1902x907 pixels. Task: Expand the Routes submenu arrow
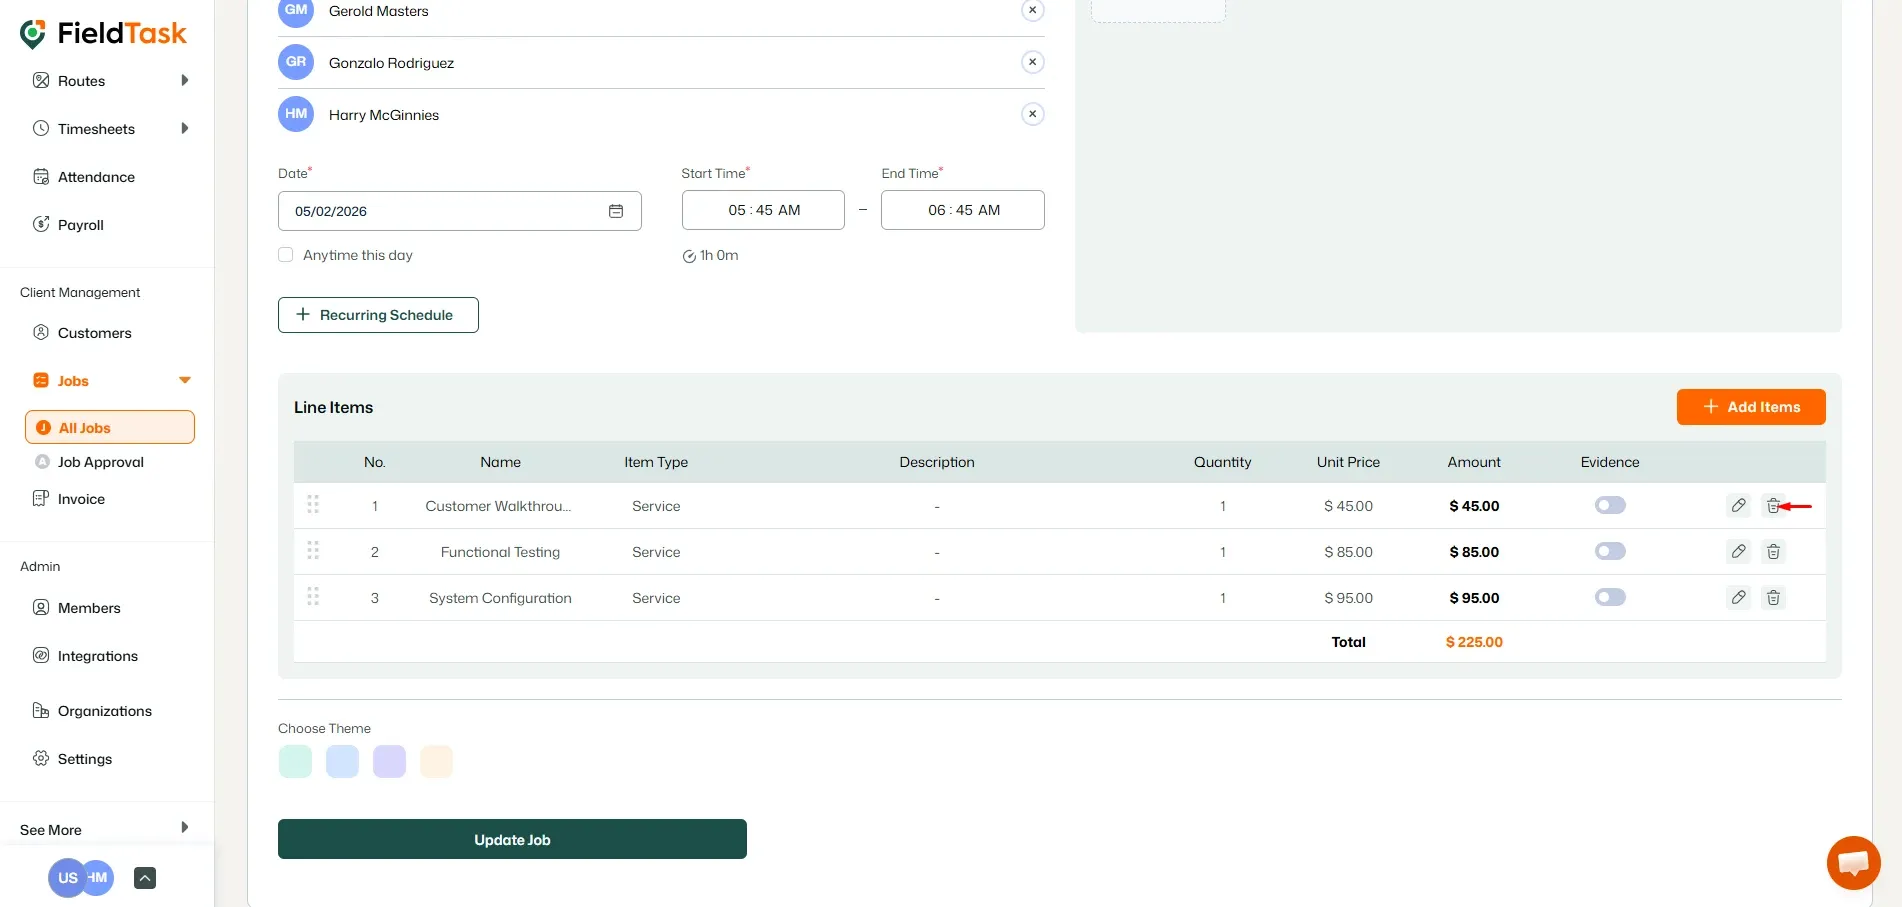184,80
